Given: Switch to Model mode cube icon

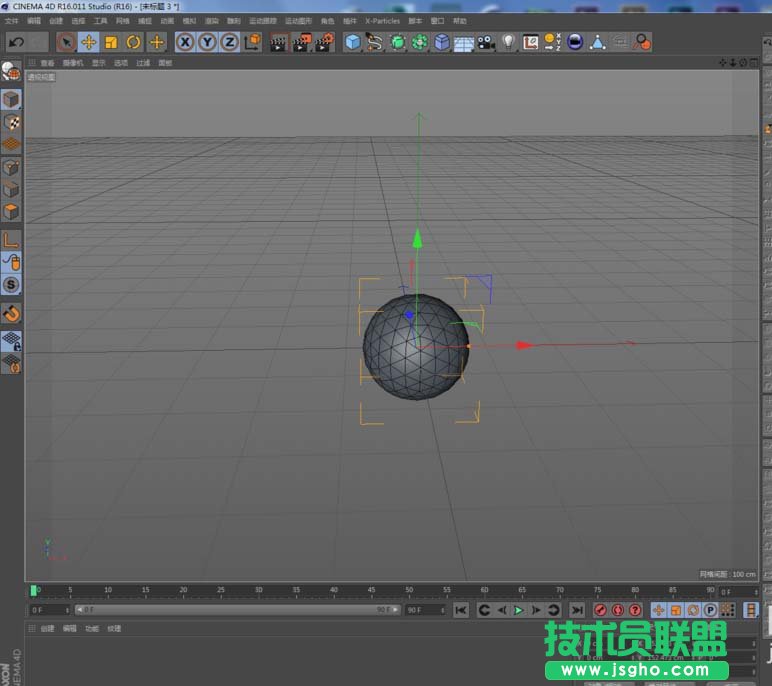Looking at the screenshot, I should tap(11, 99).
